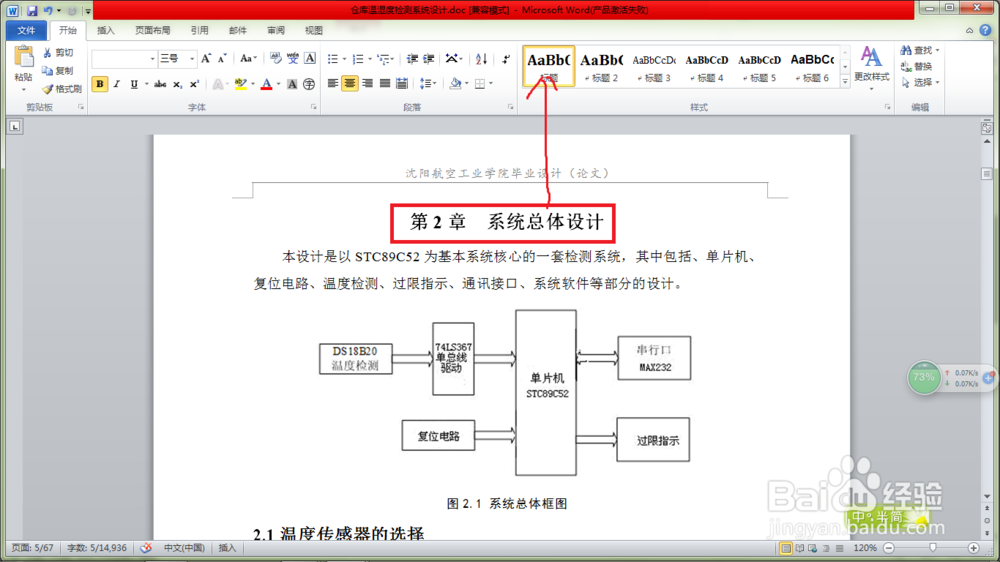Click the Character Border icon
The width and height of the screenshot is (1000, 562).
point(310,59)
